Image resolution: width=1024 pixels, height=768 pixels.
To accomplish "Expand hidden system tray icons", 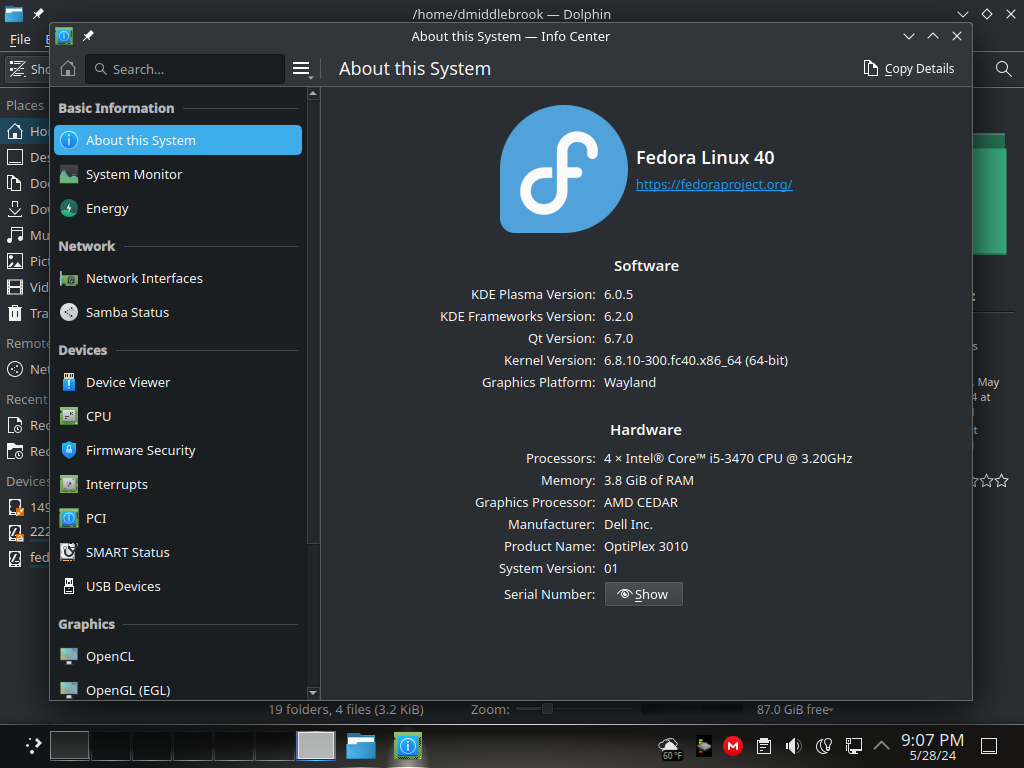I will tap(881, 746).
